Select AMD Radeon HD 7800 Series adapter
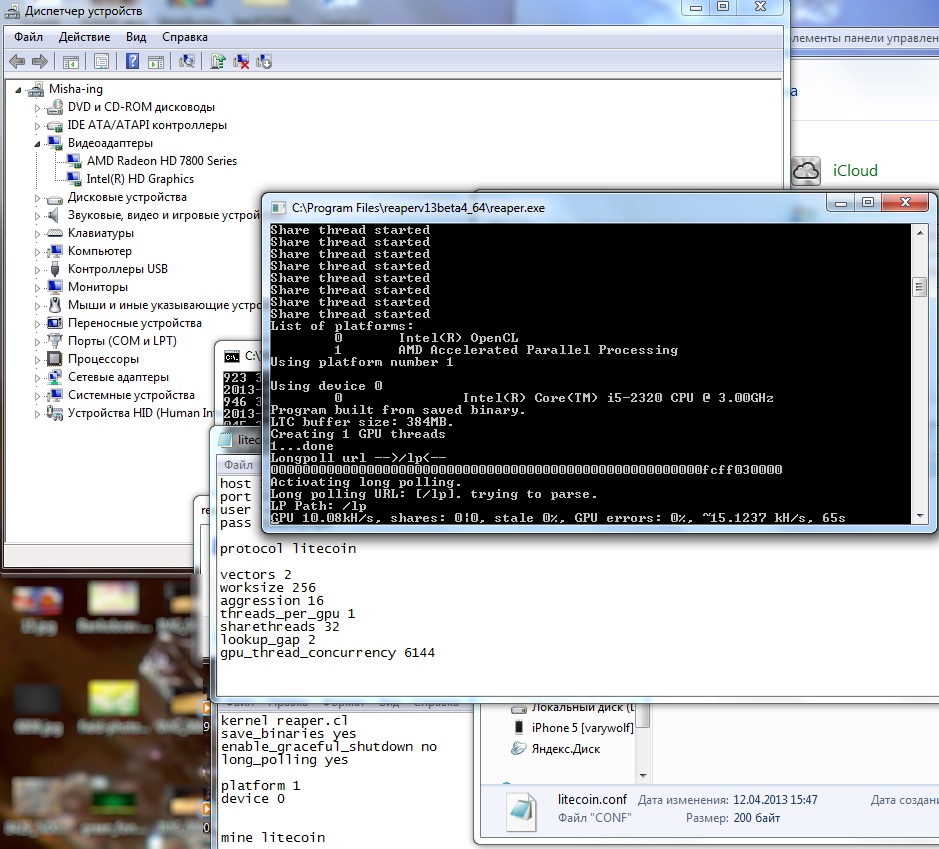Screen dimensions: 939x849 click(x=162, y=160)
